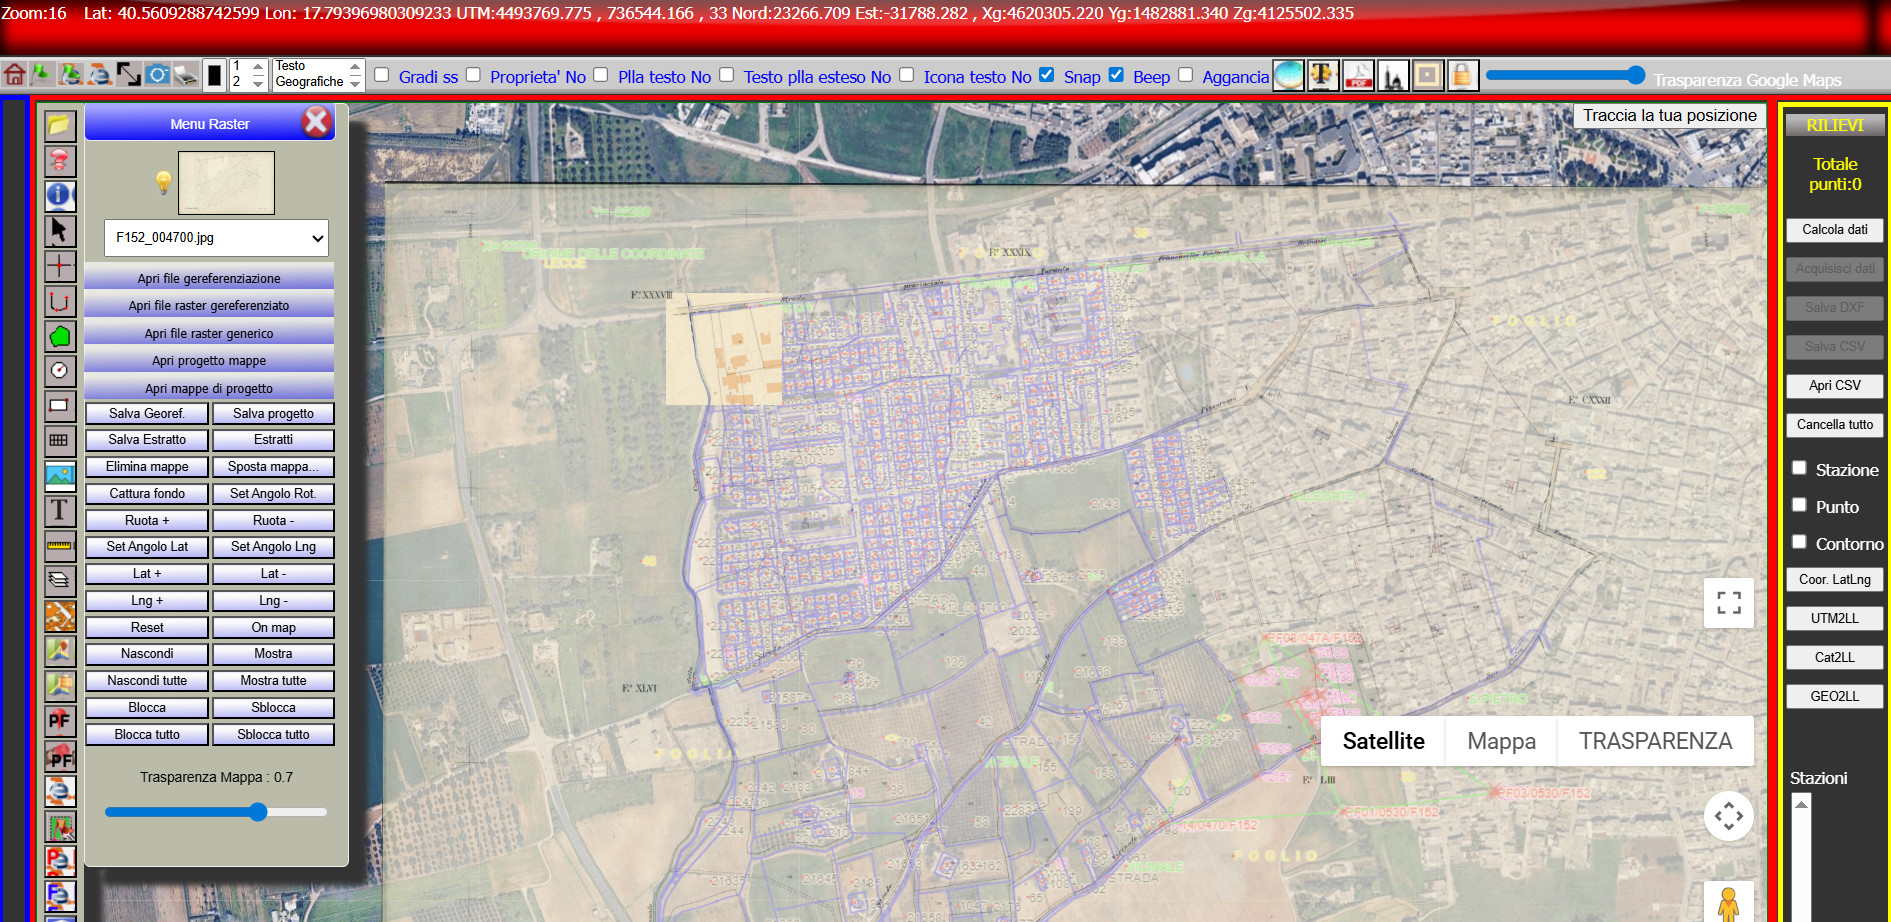The width and height of the screenshot is (1891, 922).
Task: Select the green polygon tool
Action: coord(59,336)
